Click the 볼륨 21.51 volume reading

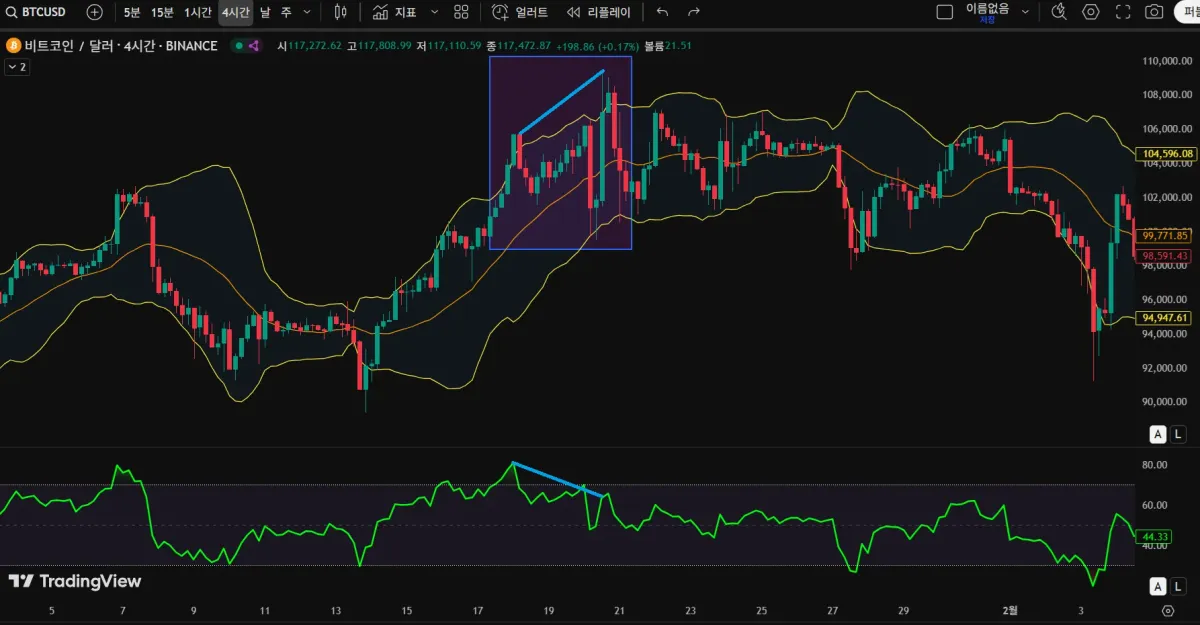click(x=668, y=46)
